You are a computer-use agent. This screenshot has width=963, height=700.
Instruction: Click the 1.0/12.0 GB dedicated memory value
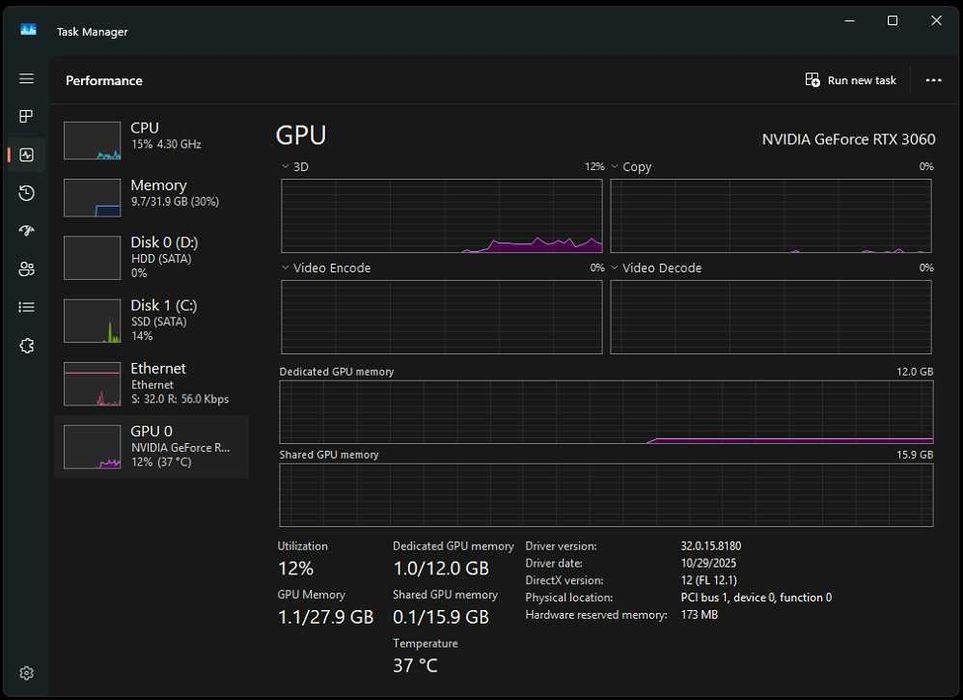click(x=441, y=569)
